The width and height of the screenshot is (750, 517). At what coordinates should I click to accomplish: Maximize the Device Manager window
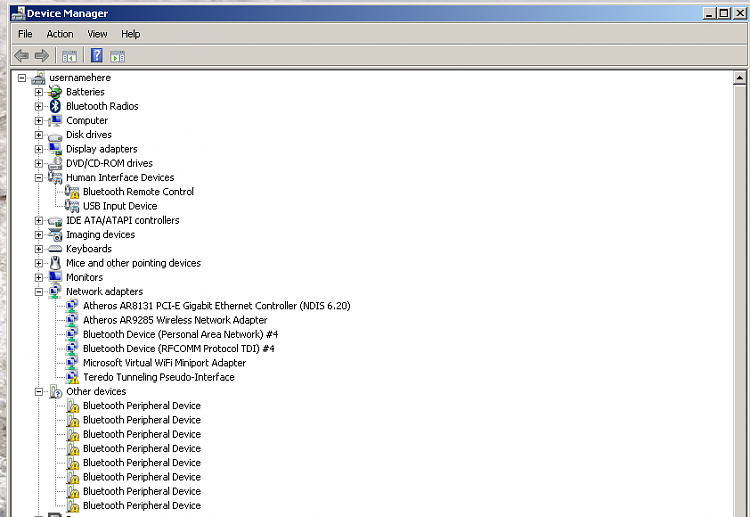coord(724,13)
